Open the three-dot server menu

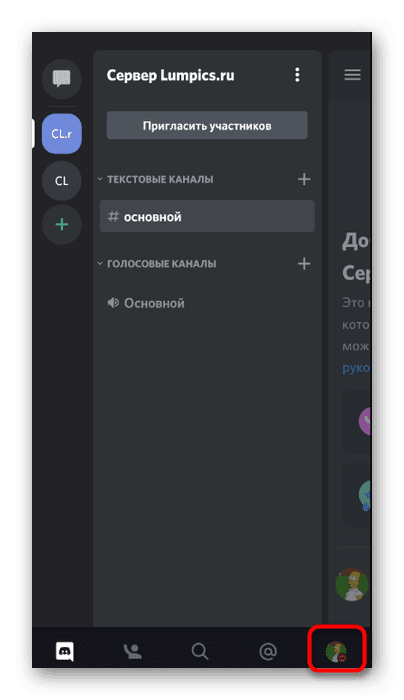coord(297,75)
